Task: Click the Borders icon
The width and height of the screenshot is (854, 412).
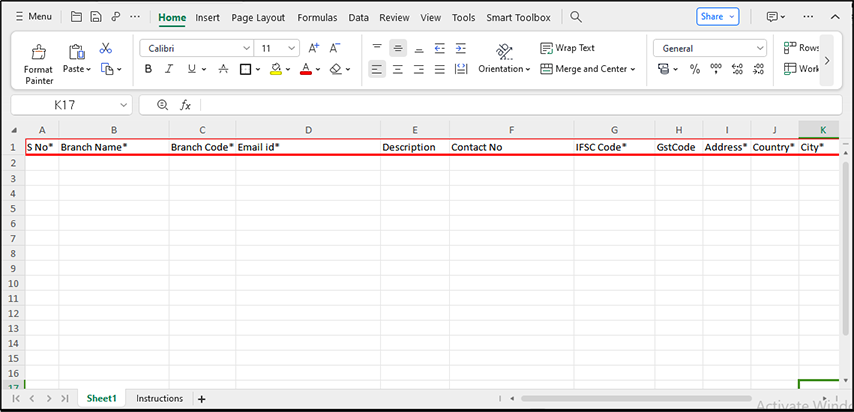Action: [x=246, y=69]
